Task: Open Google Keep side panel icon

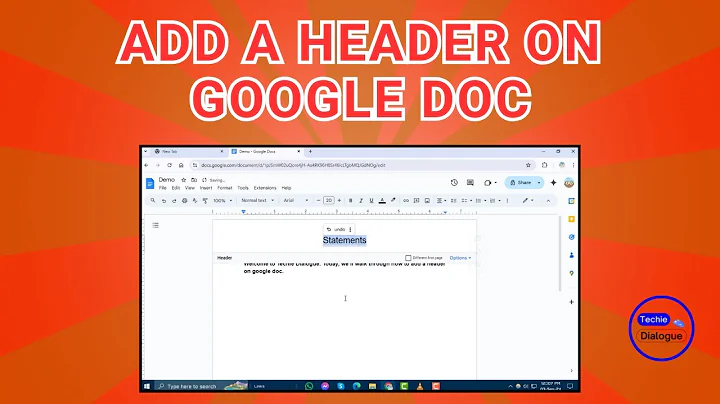Action: [571, 219]
